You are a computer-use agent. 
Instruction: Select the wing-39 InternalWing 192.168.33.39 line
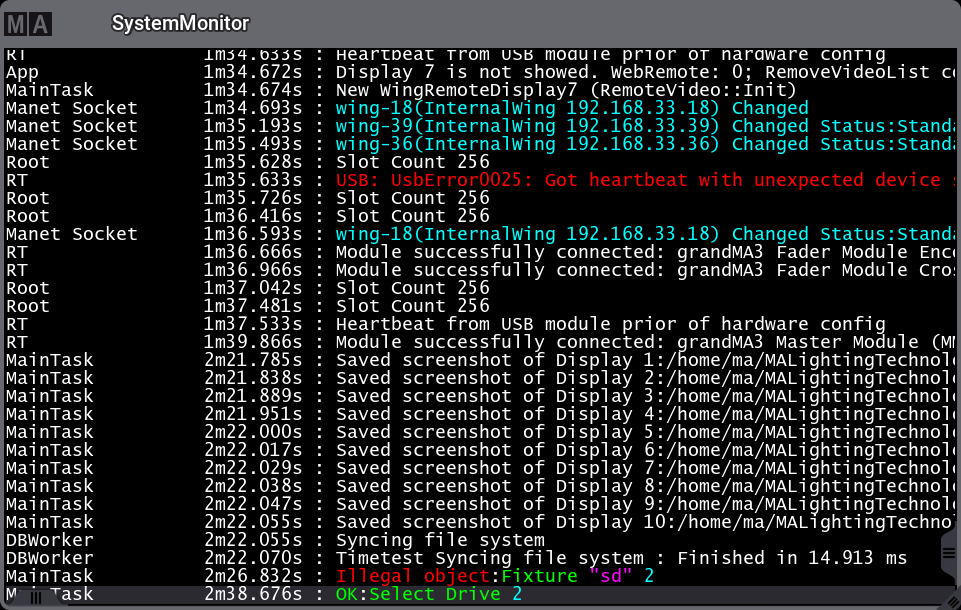[x=480, y=126]
